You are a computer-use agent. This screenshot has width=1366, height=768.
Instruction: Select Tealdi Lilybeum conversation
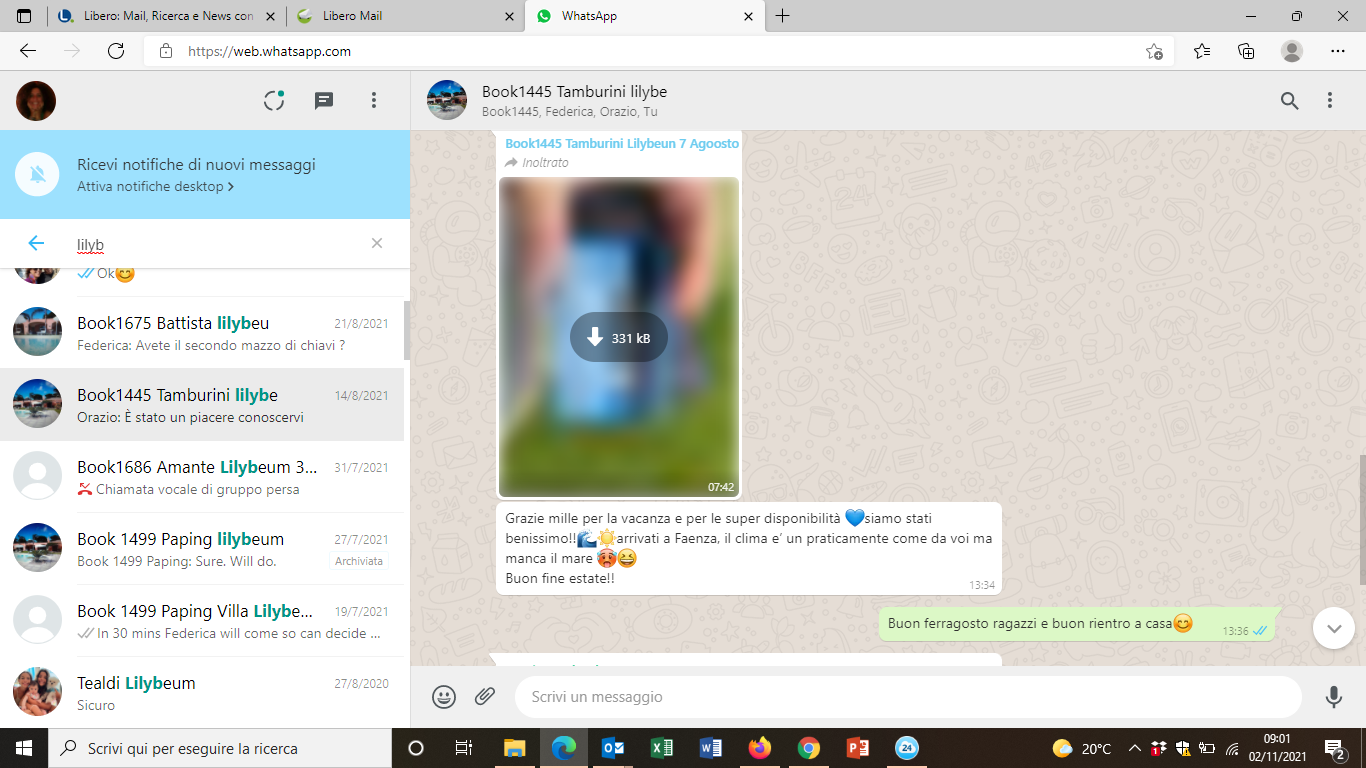(x=202, y=693)
